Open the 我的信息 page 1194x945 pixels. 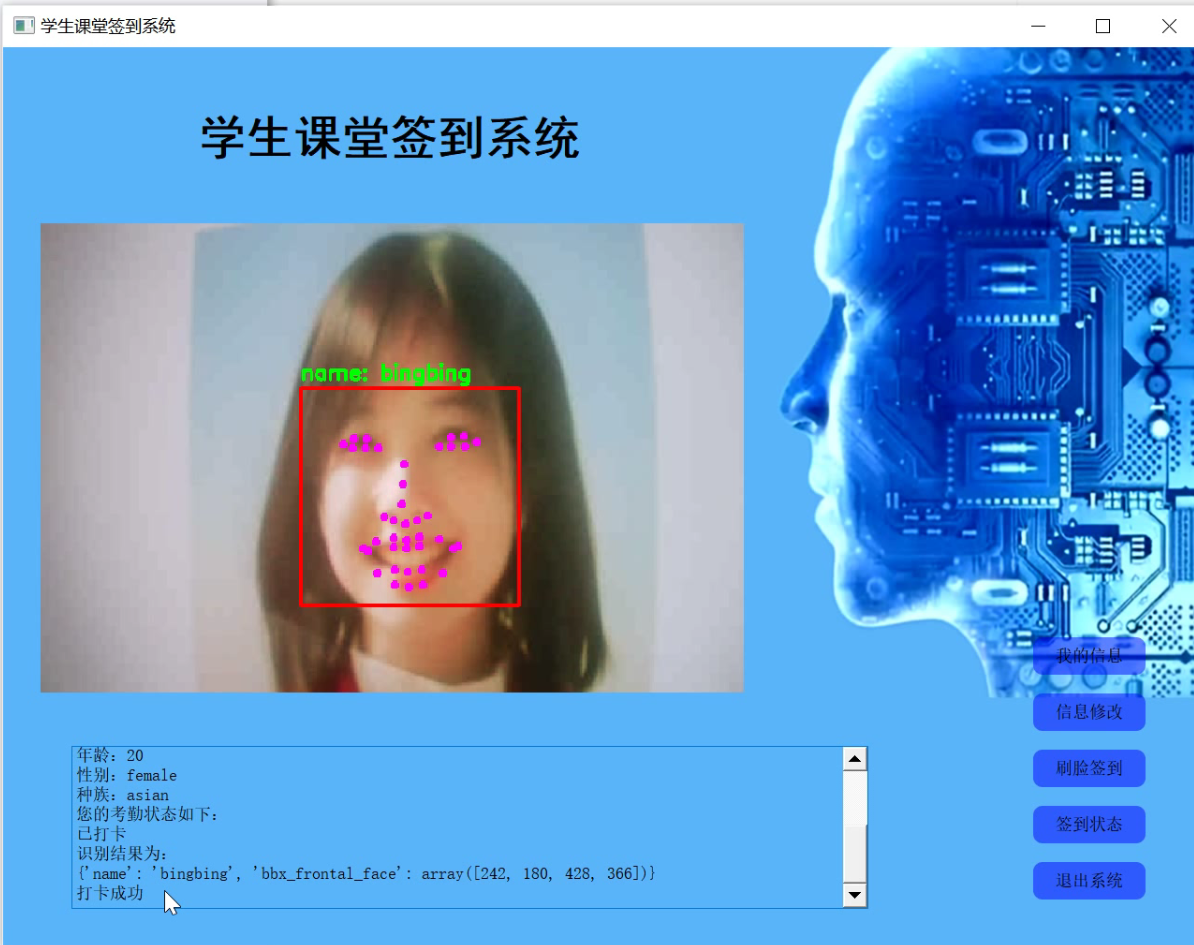coord(1089,656)
